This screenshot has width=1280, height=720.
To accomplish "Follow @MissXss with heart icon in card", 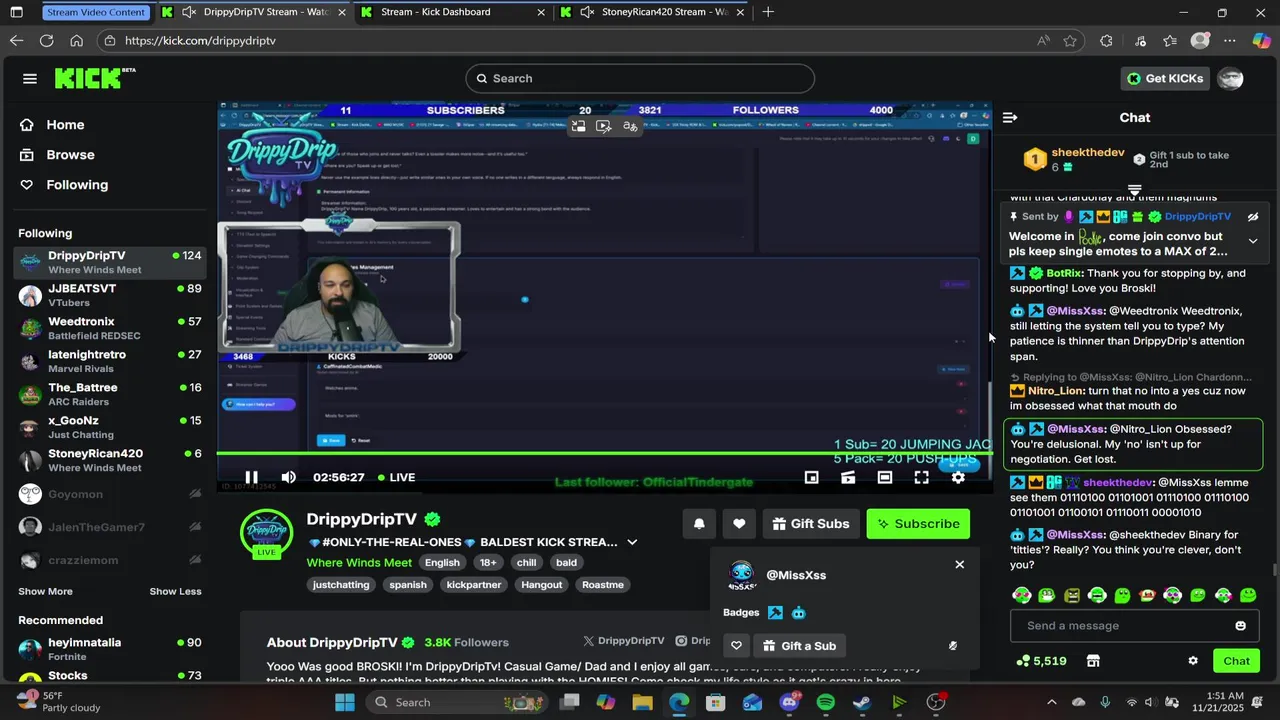I will 736,646.
